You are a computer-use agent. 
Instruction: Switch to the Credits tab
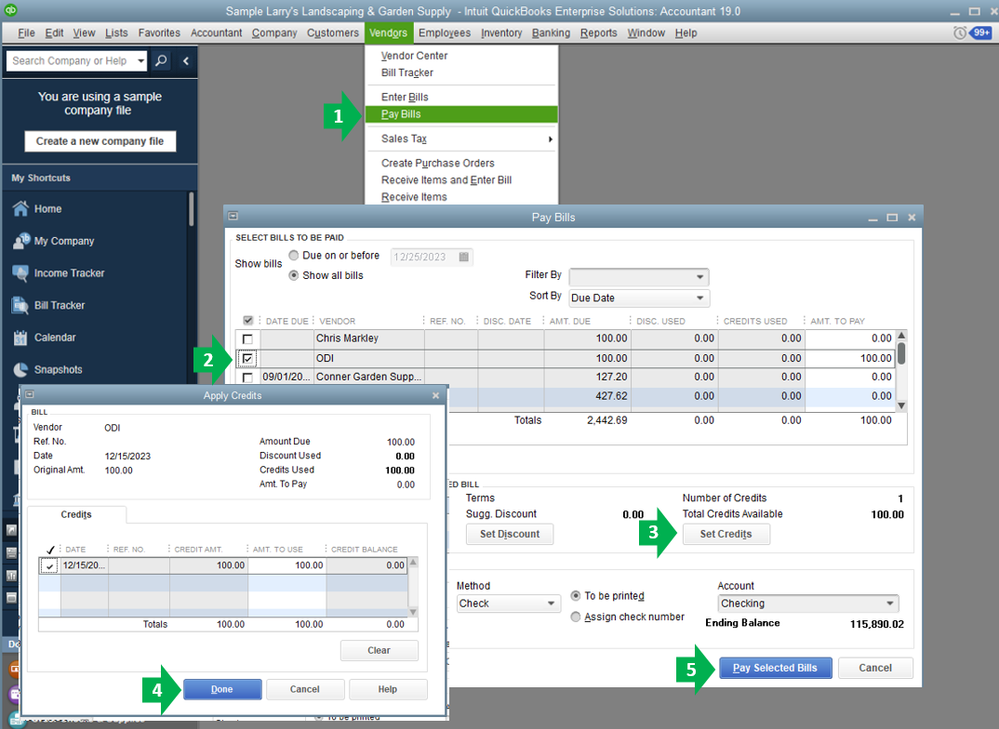(x=76, y=514)
